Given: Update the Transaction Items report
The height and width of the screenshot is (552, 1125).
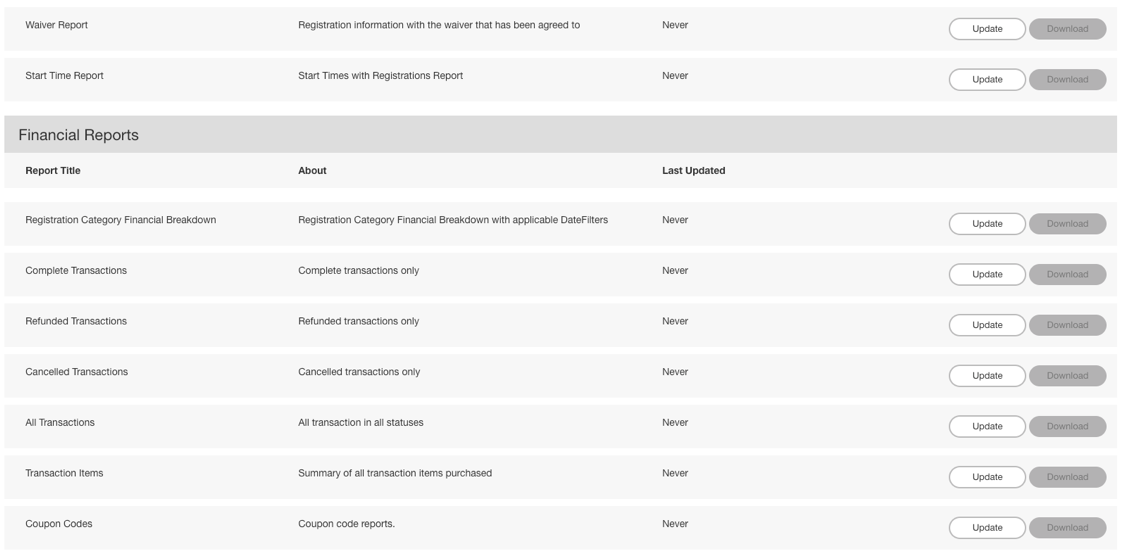Looking at the screenshot, I should (x=987, y=477).
